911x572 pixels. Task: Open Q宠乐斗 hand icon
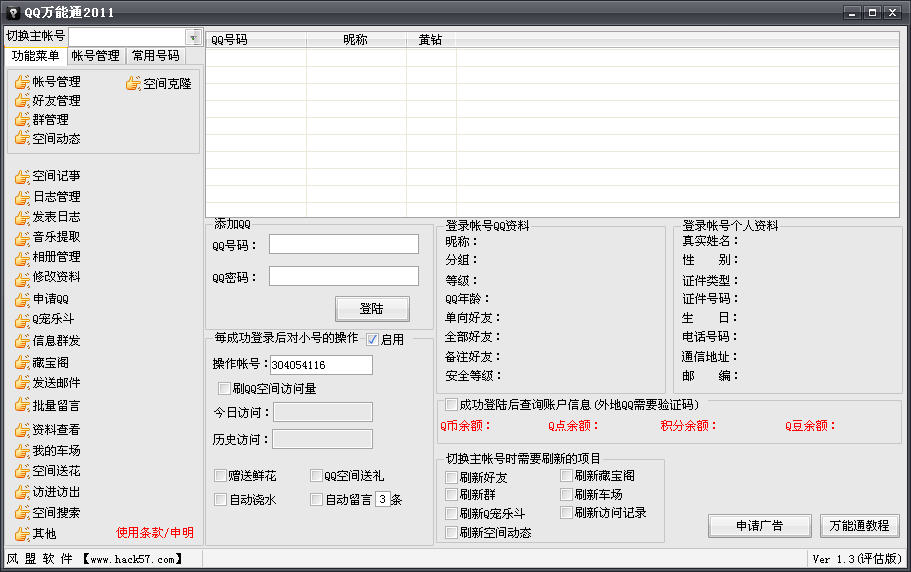point(22,320)
